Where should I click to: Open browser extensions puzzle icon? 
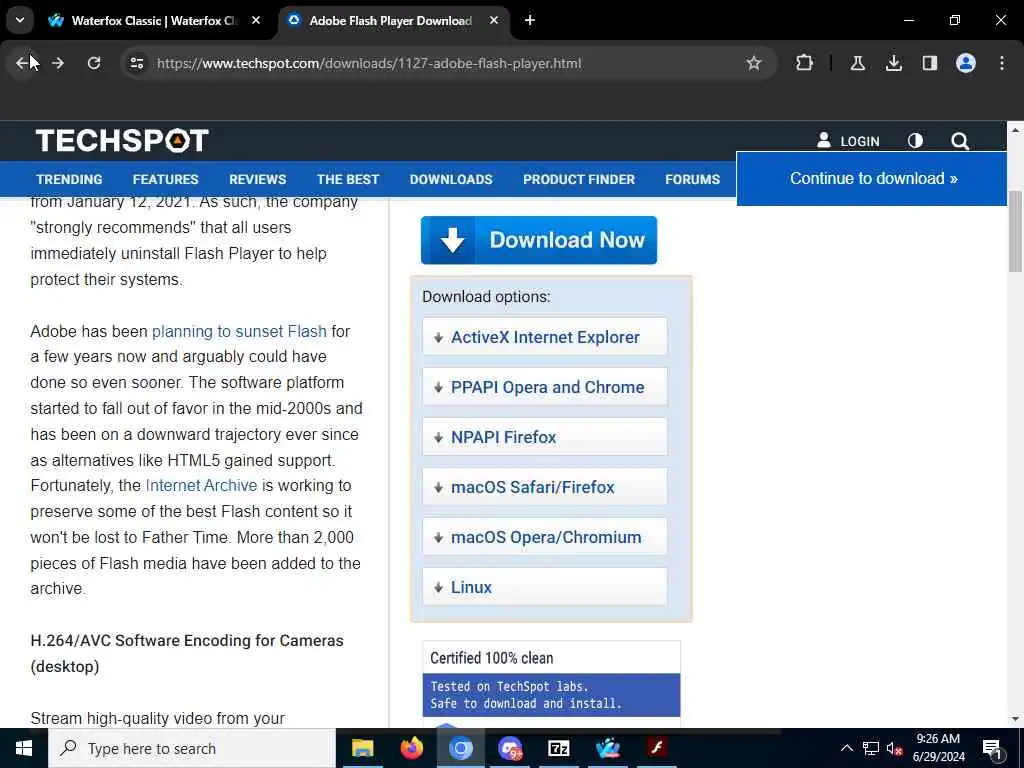pyautogui.click(x=805, y=63)
